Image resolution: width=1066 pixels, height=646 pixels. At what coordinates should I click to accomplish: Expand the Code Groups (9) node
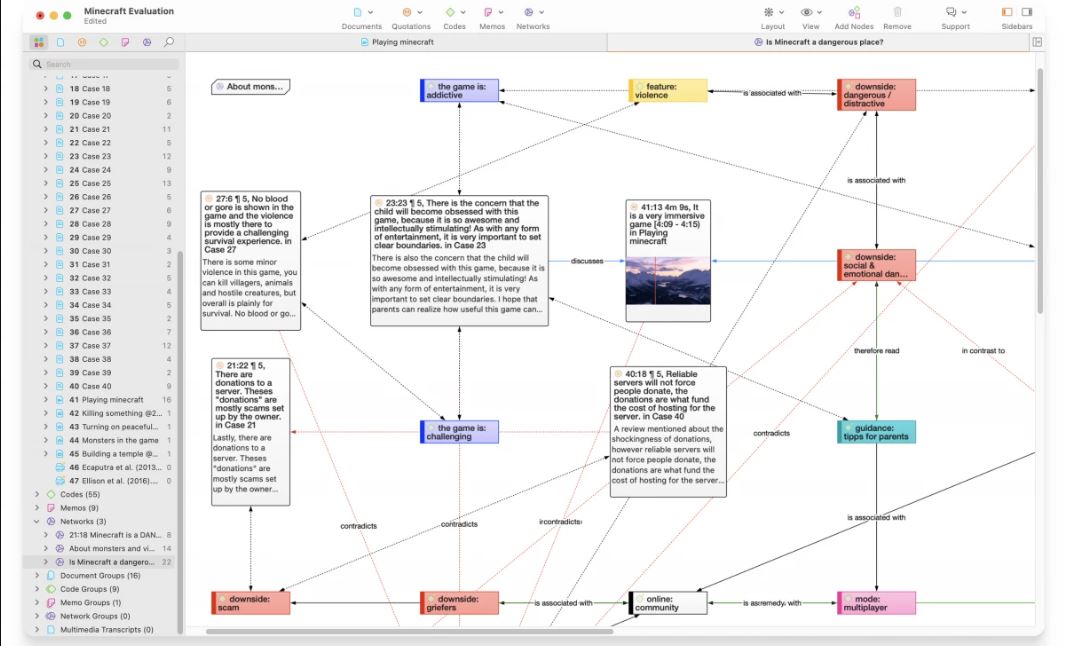click(x=37, y=589)
